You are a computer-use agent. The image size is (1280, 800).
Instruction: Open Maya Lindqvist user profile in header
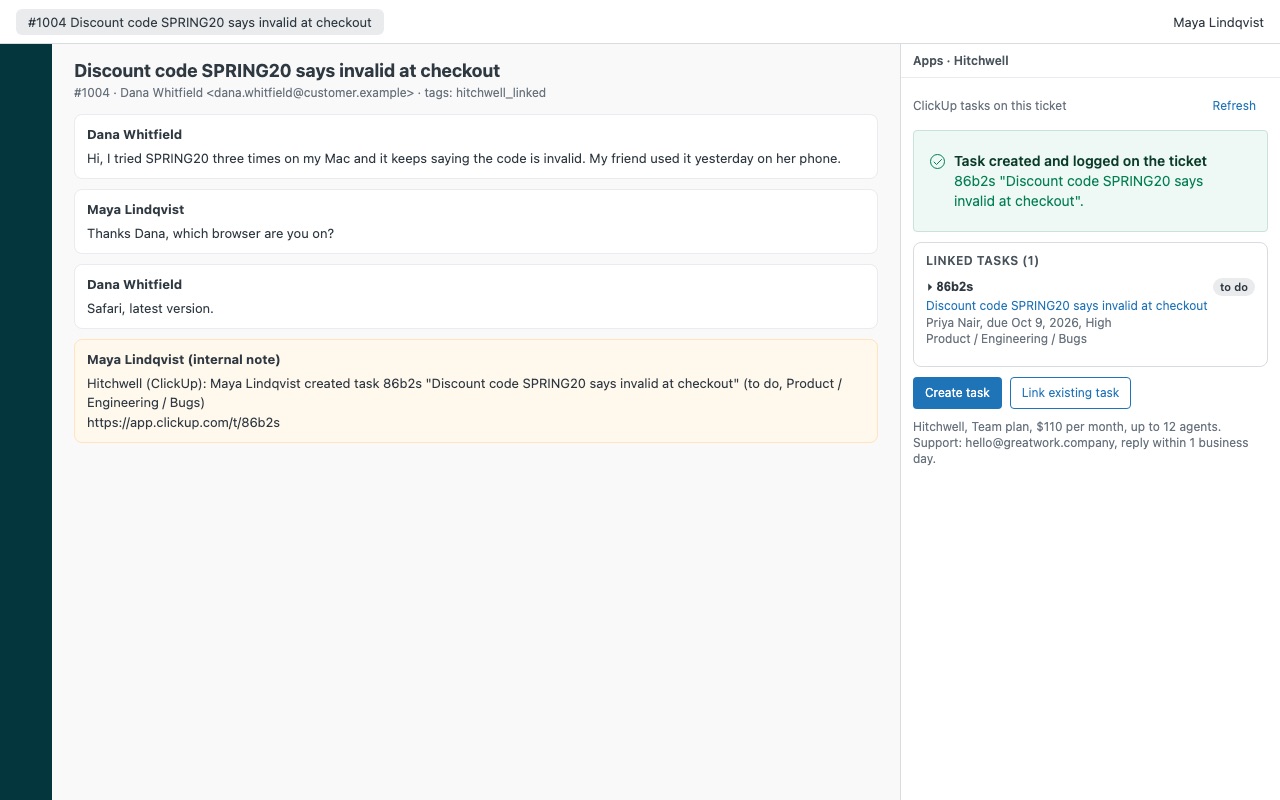(1218, 22)
